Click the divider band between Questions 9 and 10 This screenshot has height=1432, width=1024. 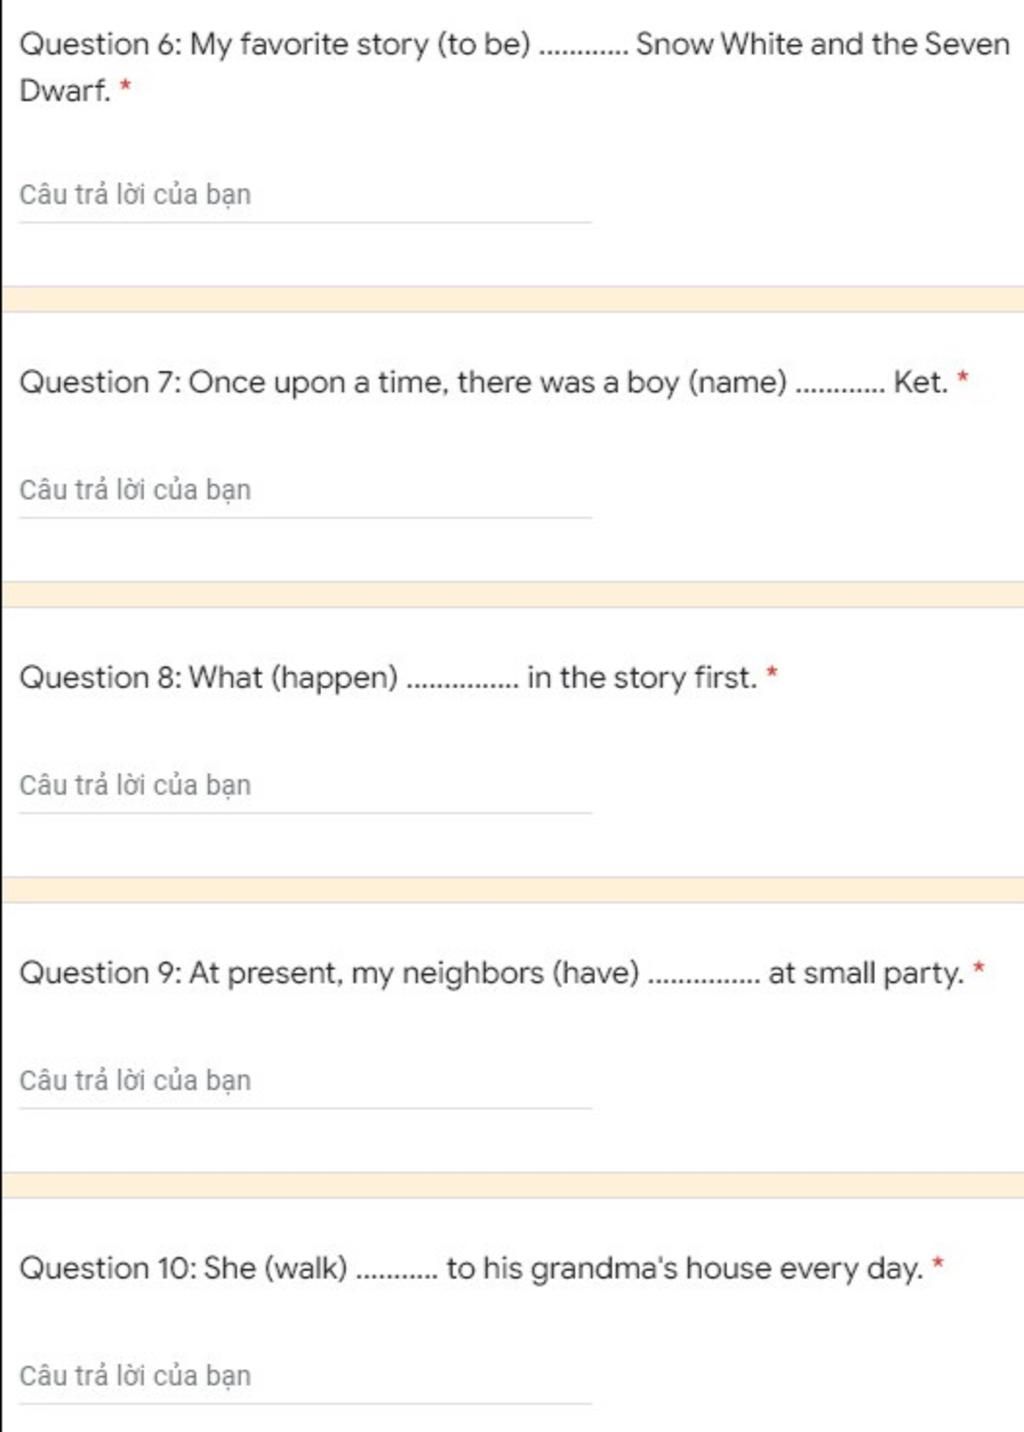coord(512,1184)
